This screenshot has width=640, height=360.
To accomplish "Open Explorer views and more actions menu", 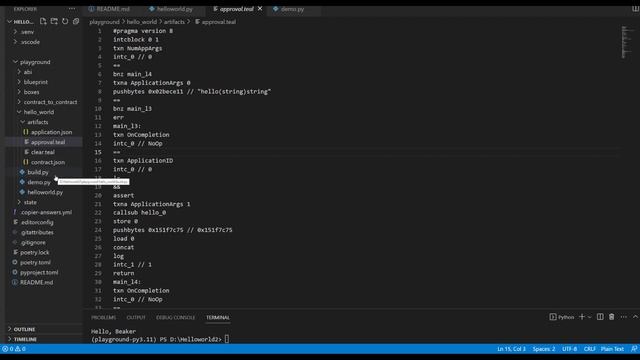I will 72,9.
